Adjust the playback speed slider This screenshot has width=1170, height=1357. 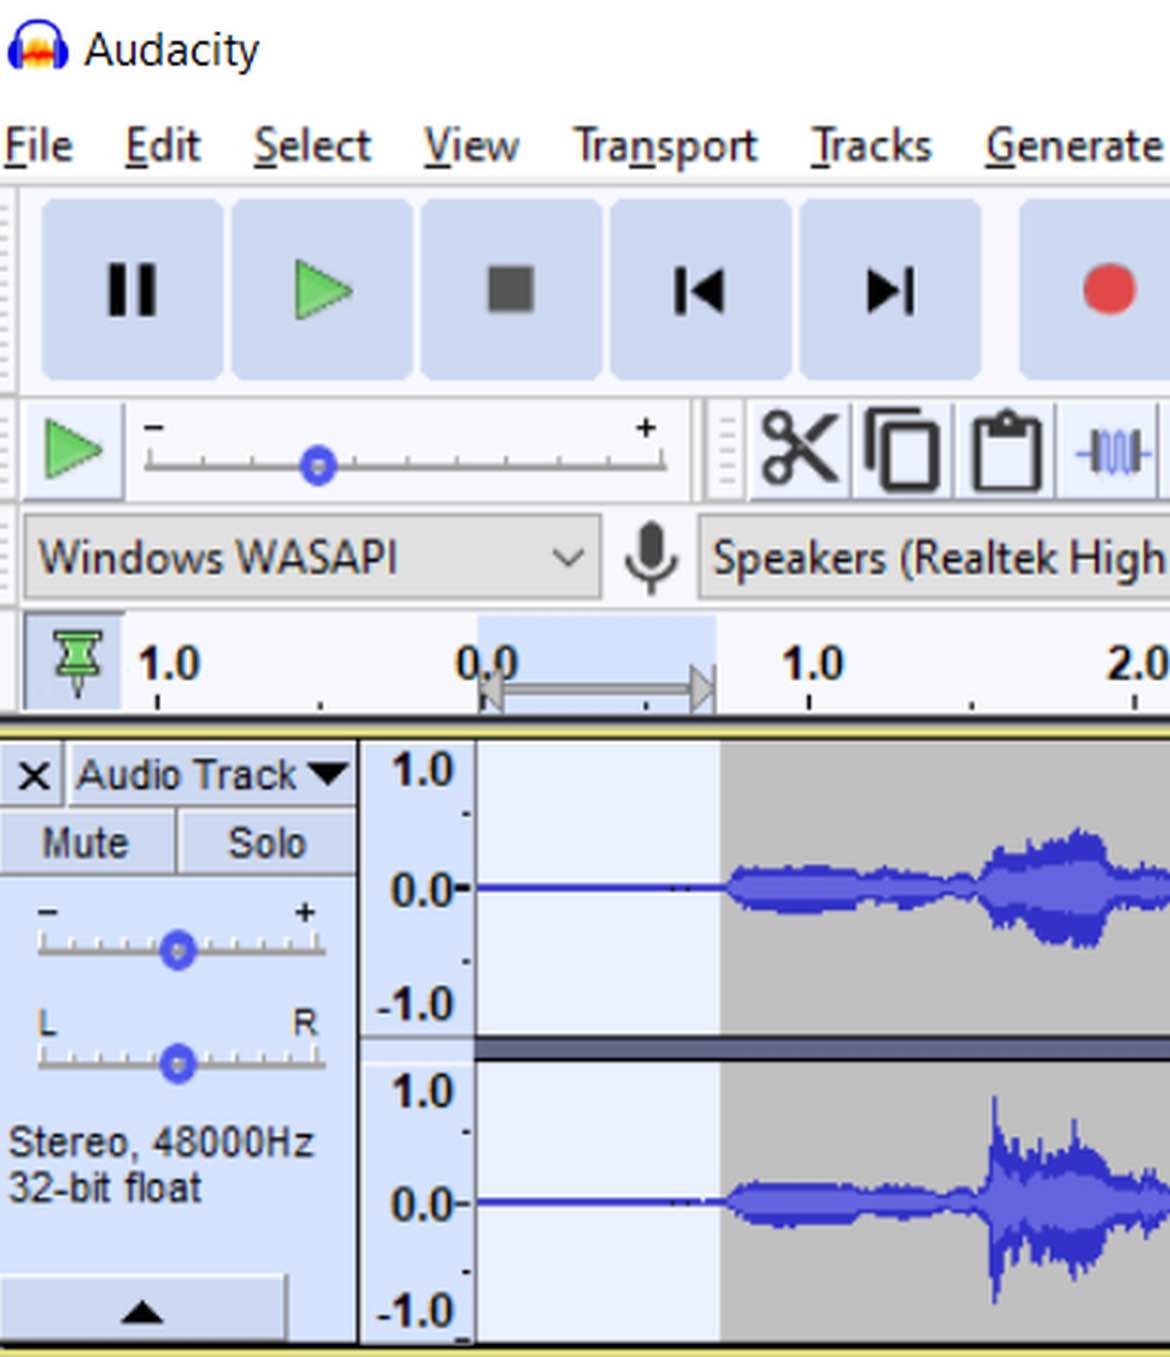tap(319, 466)
